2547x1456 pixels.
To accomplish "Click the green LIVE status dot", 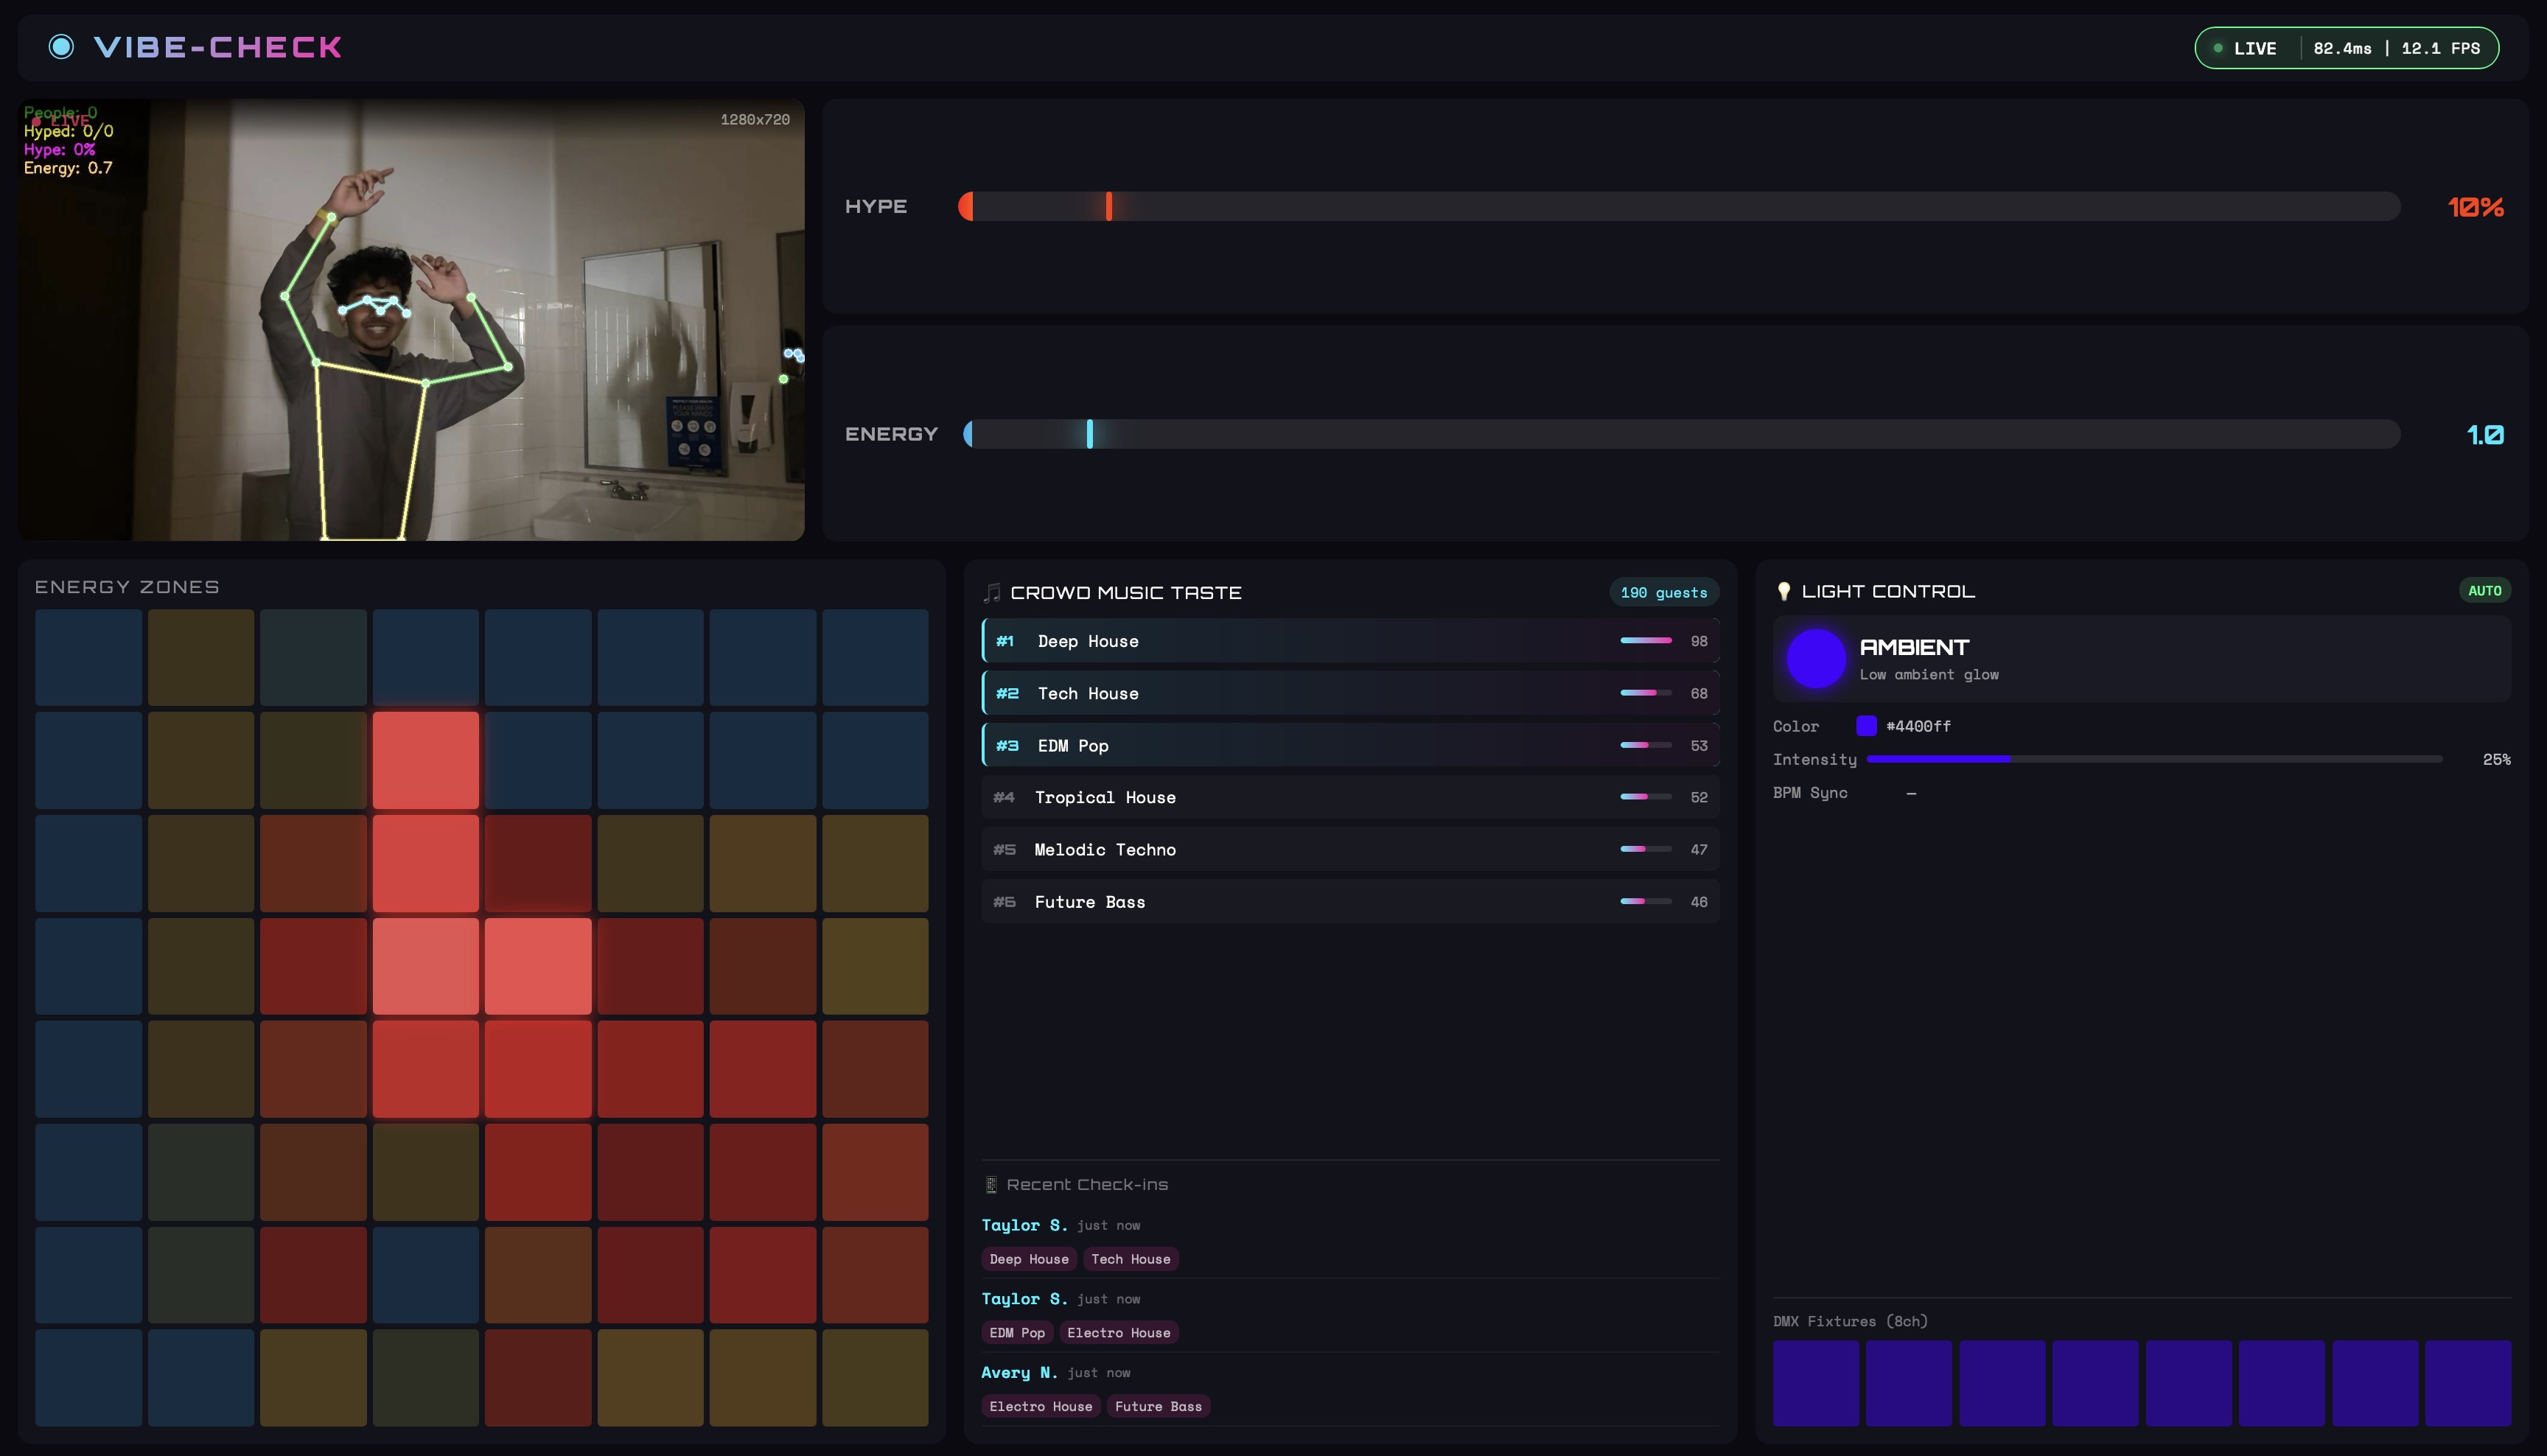I will click(2218, 48).
